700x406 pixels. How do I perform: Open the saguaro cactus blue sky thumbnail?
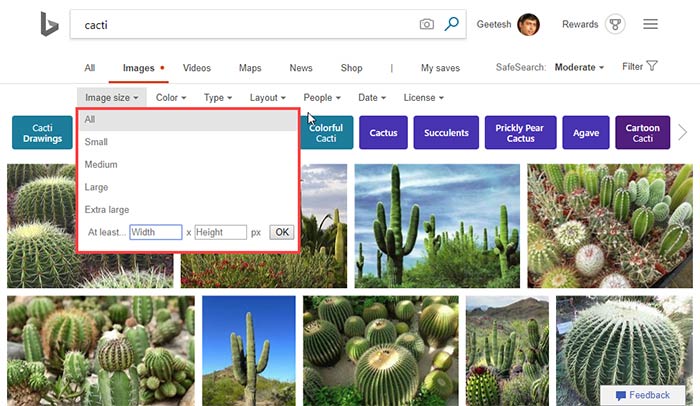tap(436, 225)
